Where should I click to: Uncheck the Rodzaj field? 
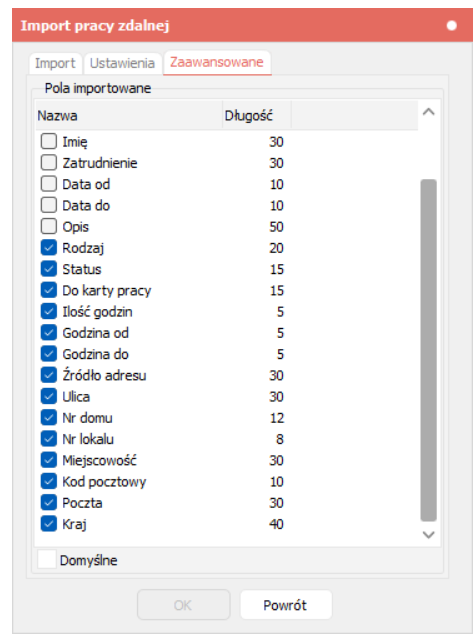[x=49, y=248]
